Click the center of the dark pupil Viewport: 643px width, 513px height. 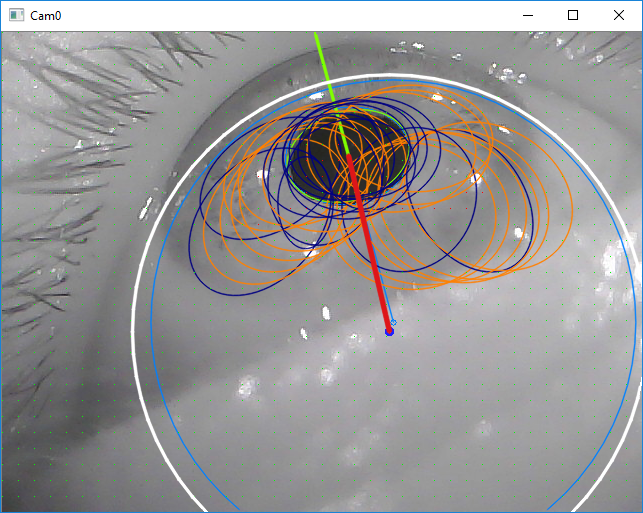tap(345, 152)
